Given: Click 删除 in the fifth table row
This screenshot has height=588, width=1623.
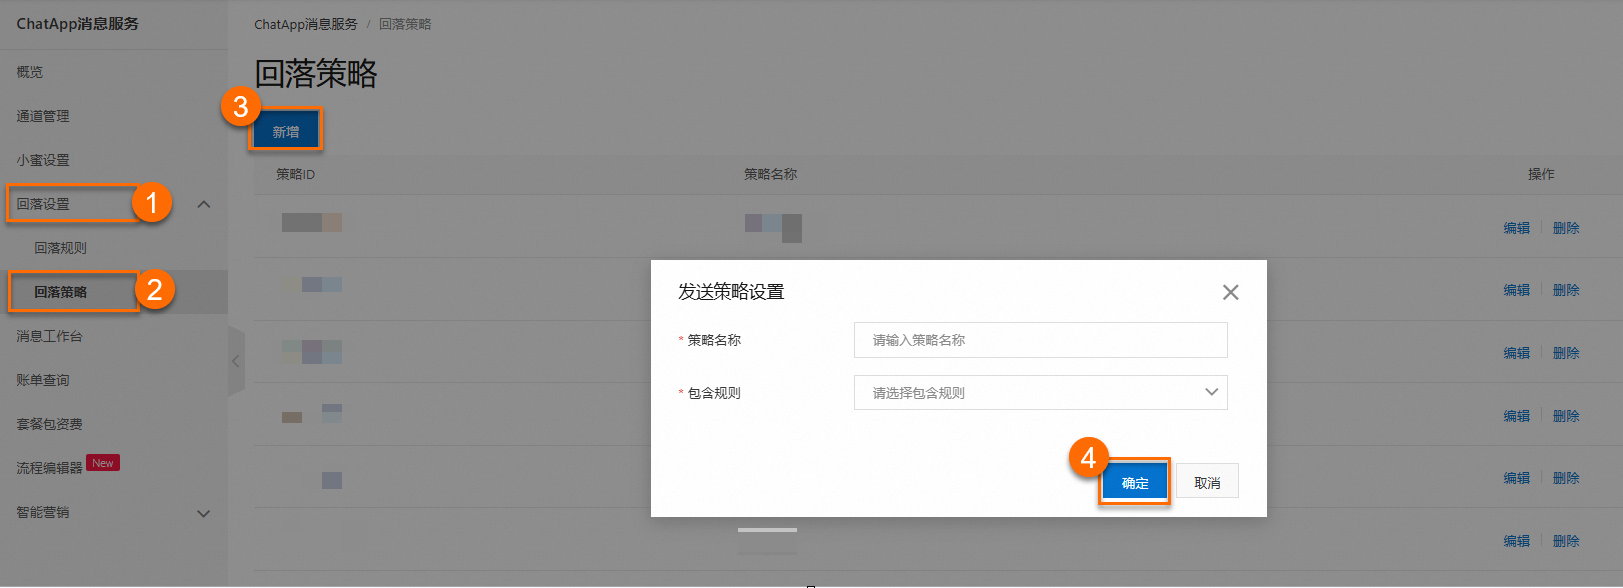Looking at the screenshot, I should pyautogui.click(x=1566, y=478).
